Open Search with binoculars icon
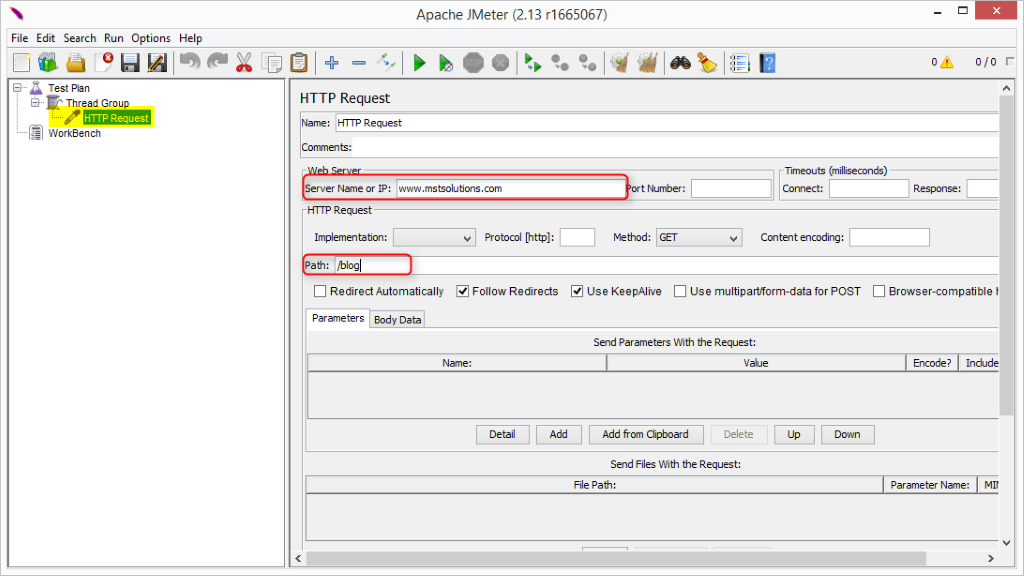The width and height of the screenshot is (1024, 576). pos(680,63)
